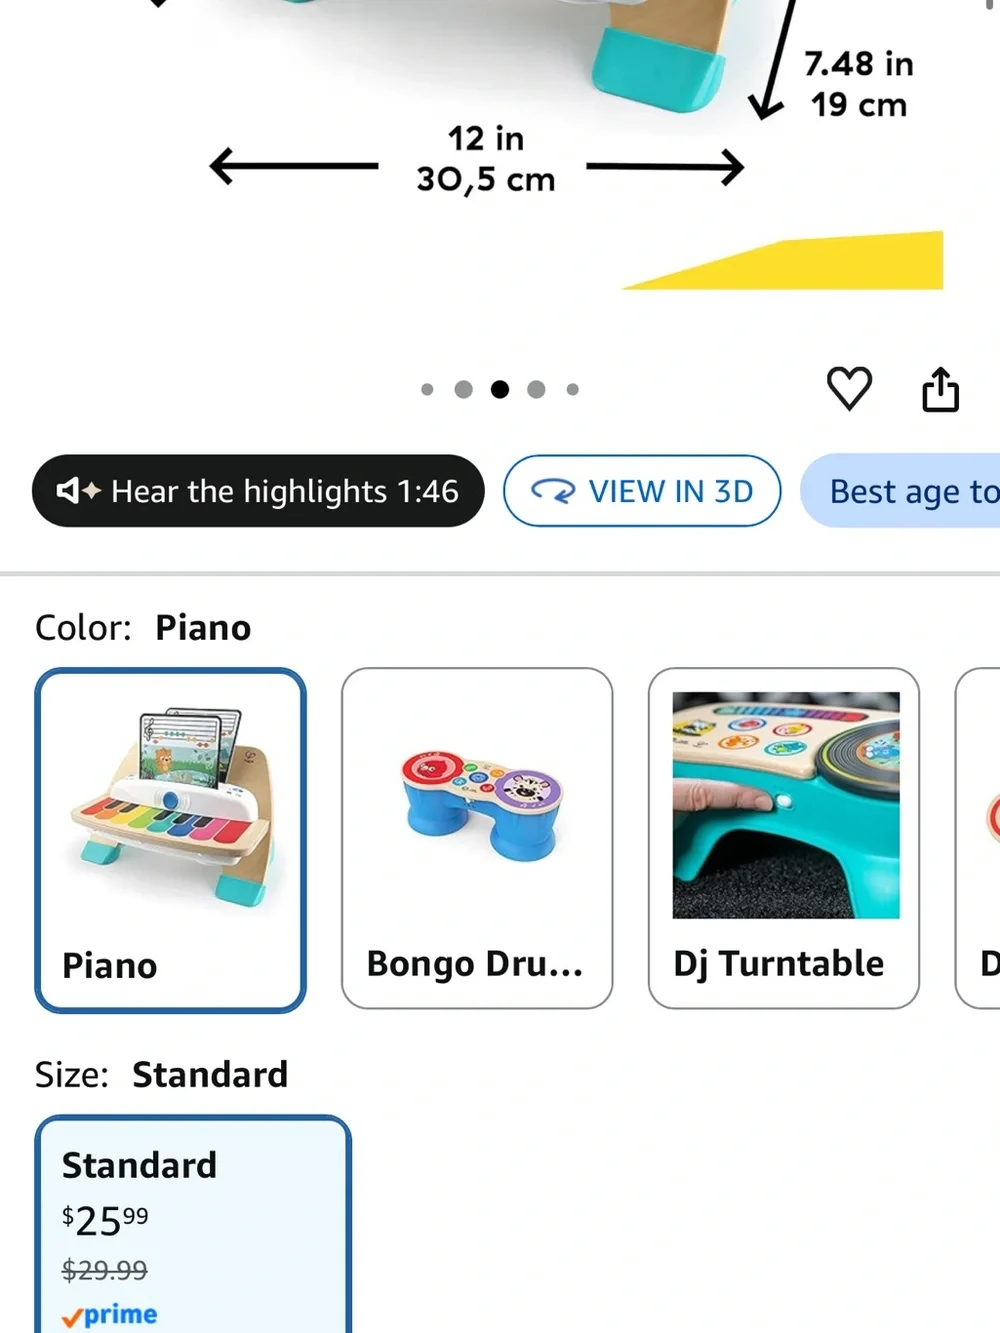
Task: Go to second image carousel dot
Action: pos(463,389)
